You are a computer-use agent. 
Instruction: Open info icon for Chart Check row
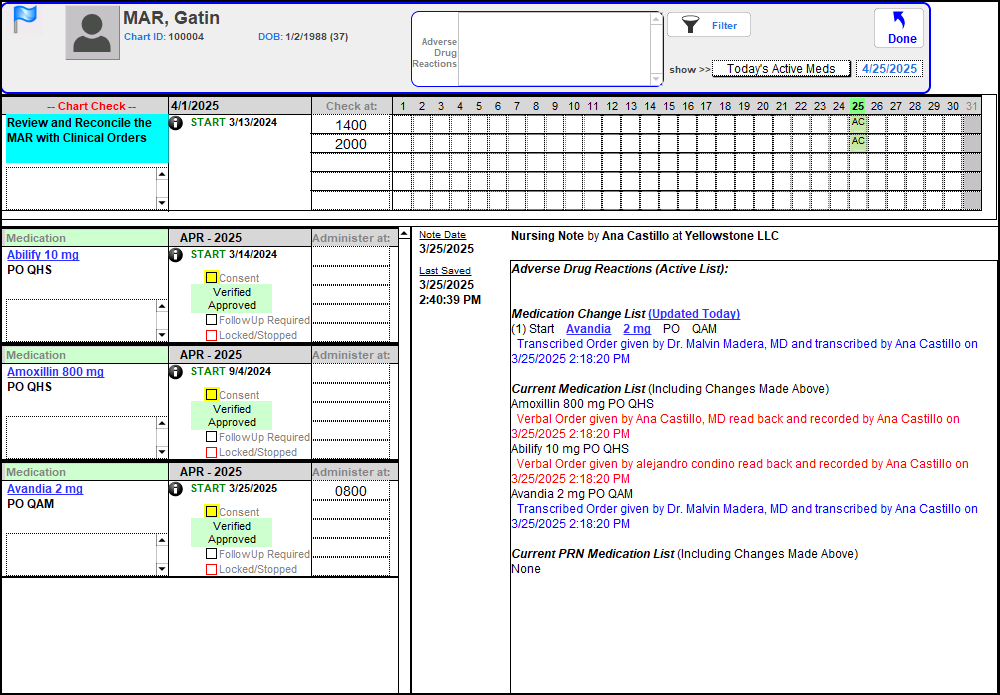click(176, 123)
